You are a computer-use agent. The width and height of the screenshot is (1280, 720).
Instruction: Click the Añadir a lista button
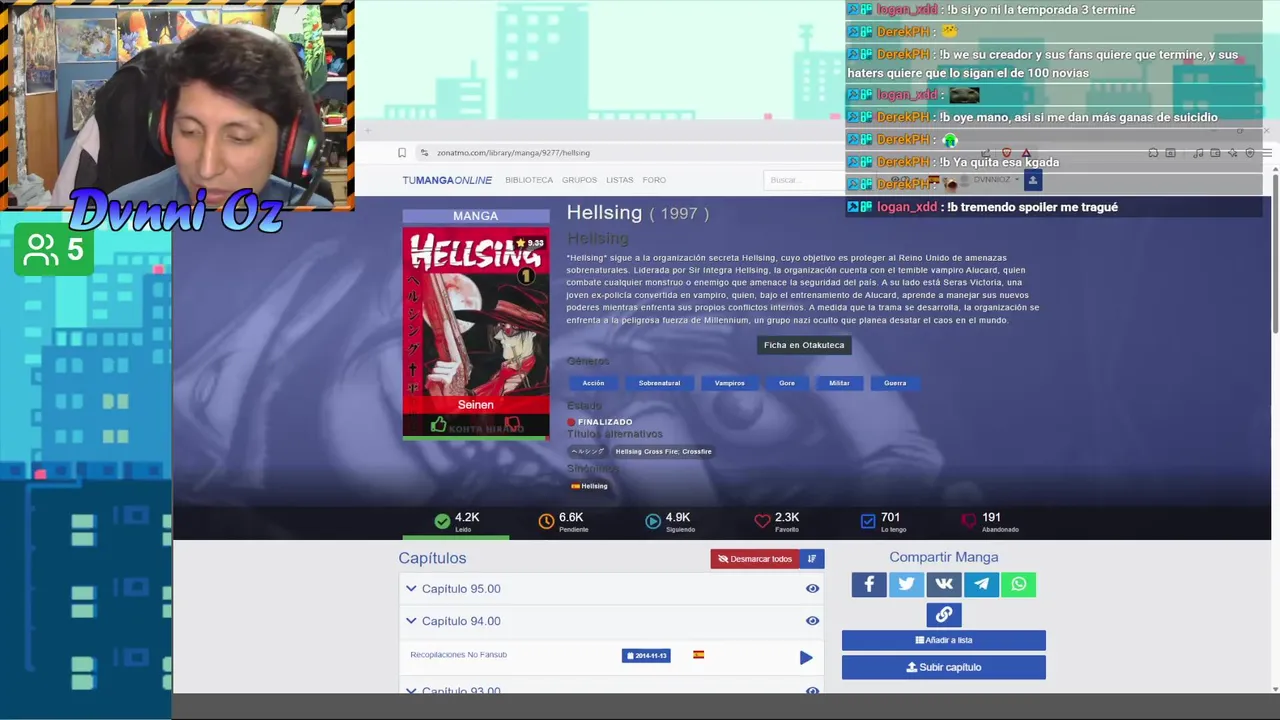(944, 640)
